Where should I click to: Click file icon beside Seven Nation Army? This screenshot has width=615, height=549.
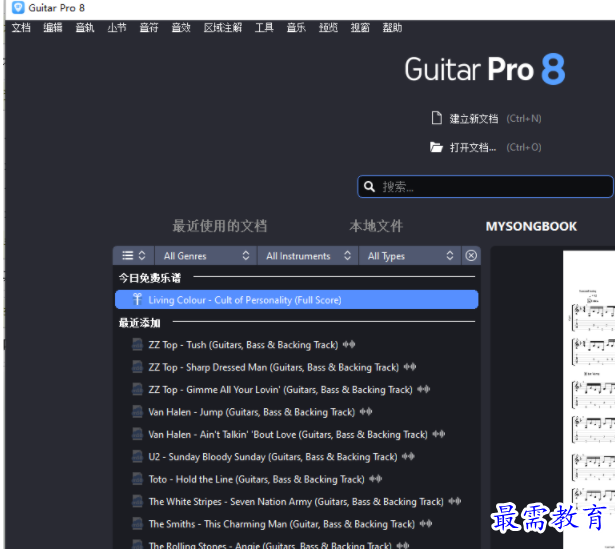click(137, 501)
